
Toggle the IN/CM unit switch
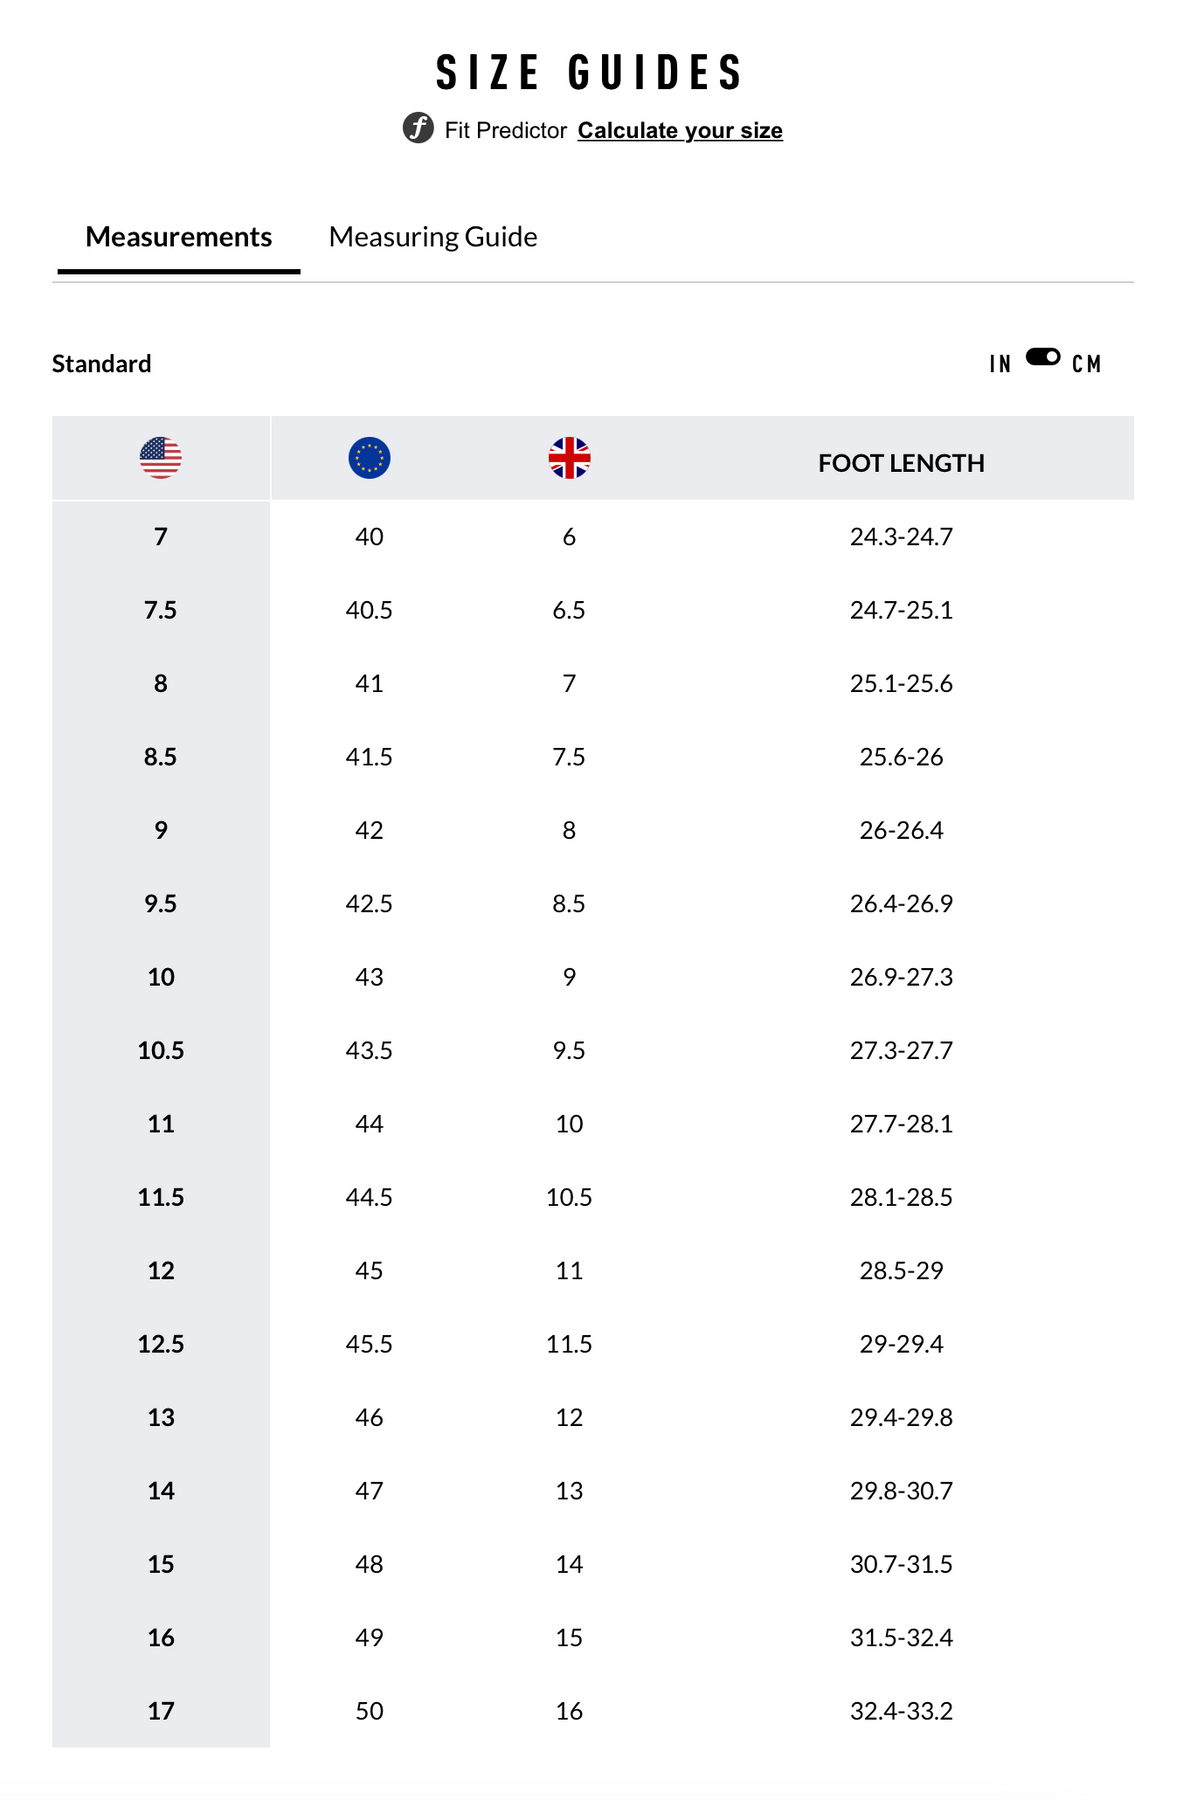[x=1043, y=357]
